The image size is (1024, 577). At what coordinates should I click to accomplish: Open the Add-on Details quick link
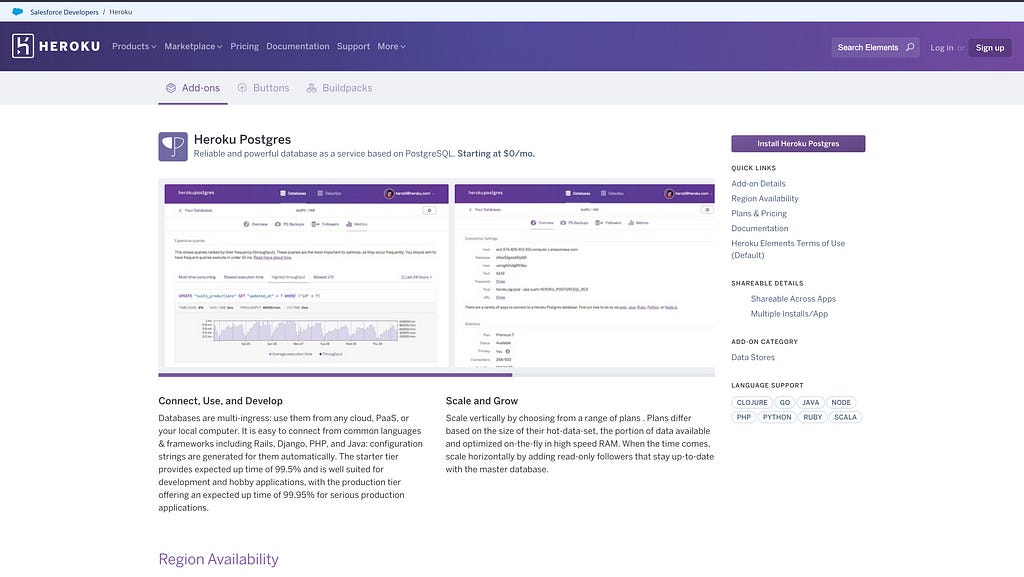[758, 183]
